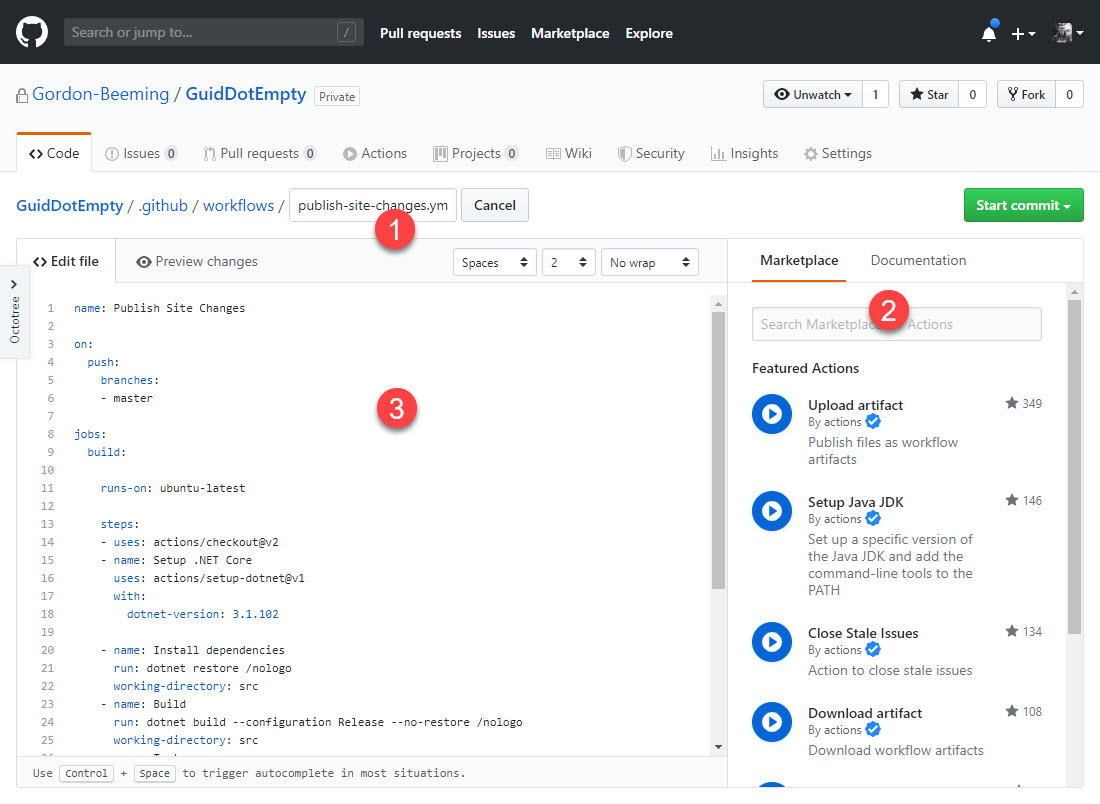Open the Spaces indent mode dropdown
The image size is (1100, 804).
(x=495, y=262)
